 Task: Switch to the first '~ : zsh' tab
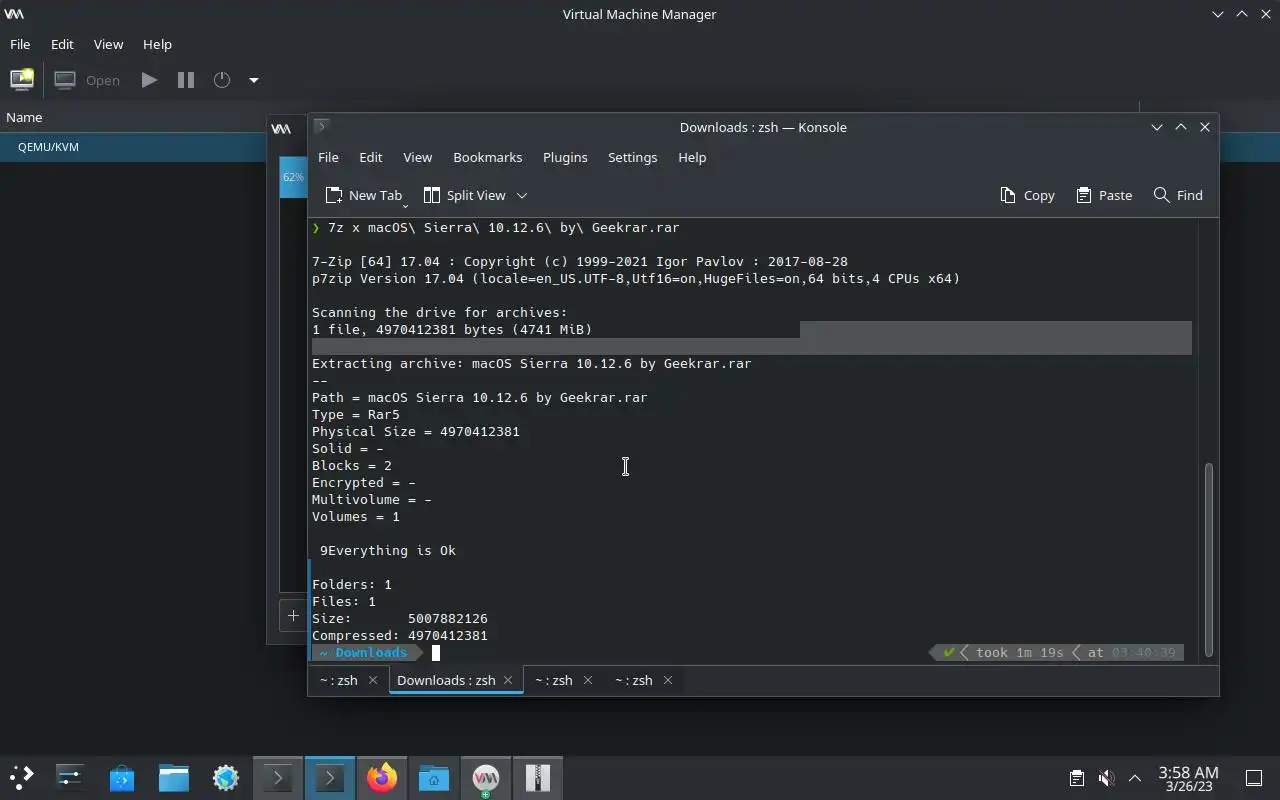tap(348, 680)
